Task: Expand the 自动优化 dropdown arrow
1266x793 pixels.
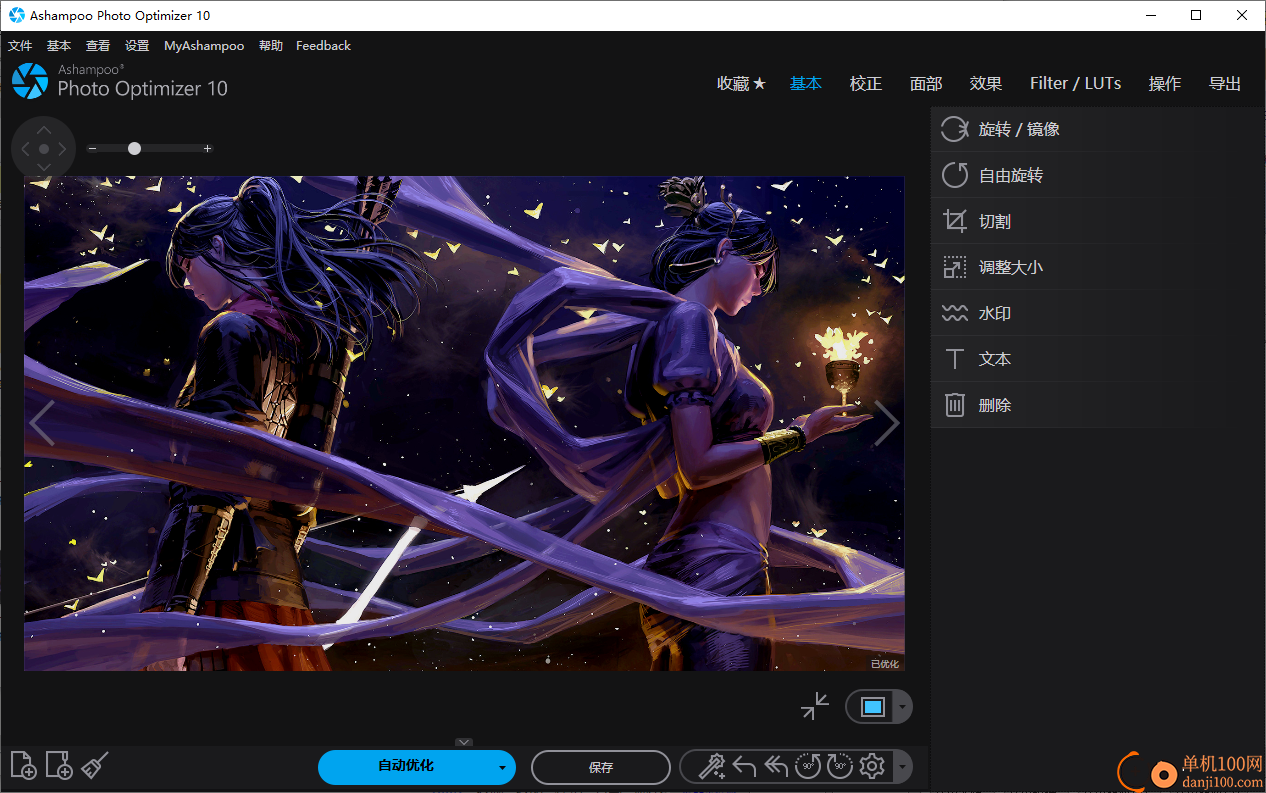Action: coord(501,768)
